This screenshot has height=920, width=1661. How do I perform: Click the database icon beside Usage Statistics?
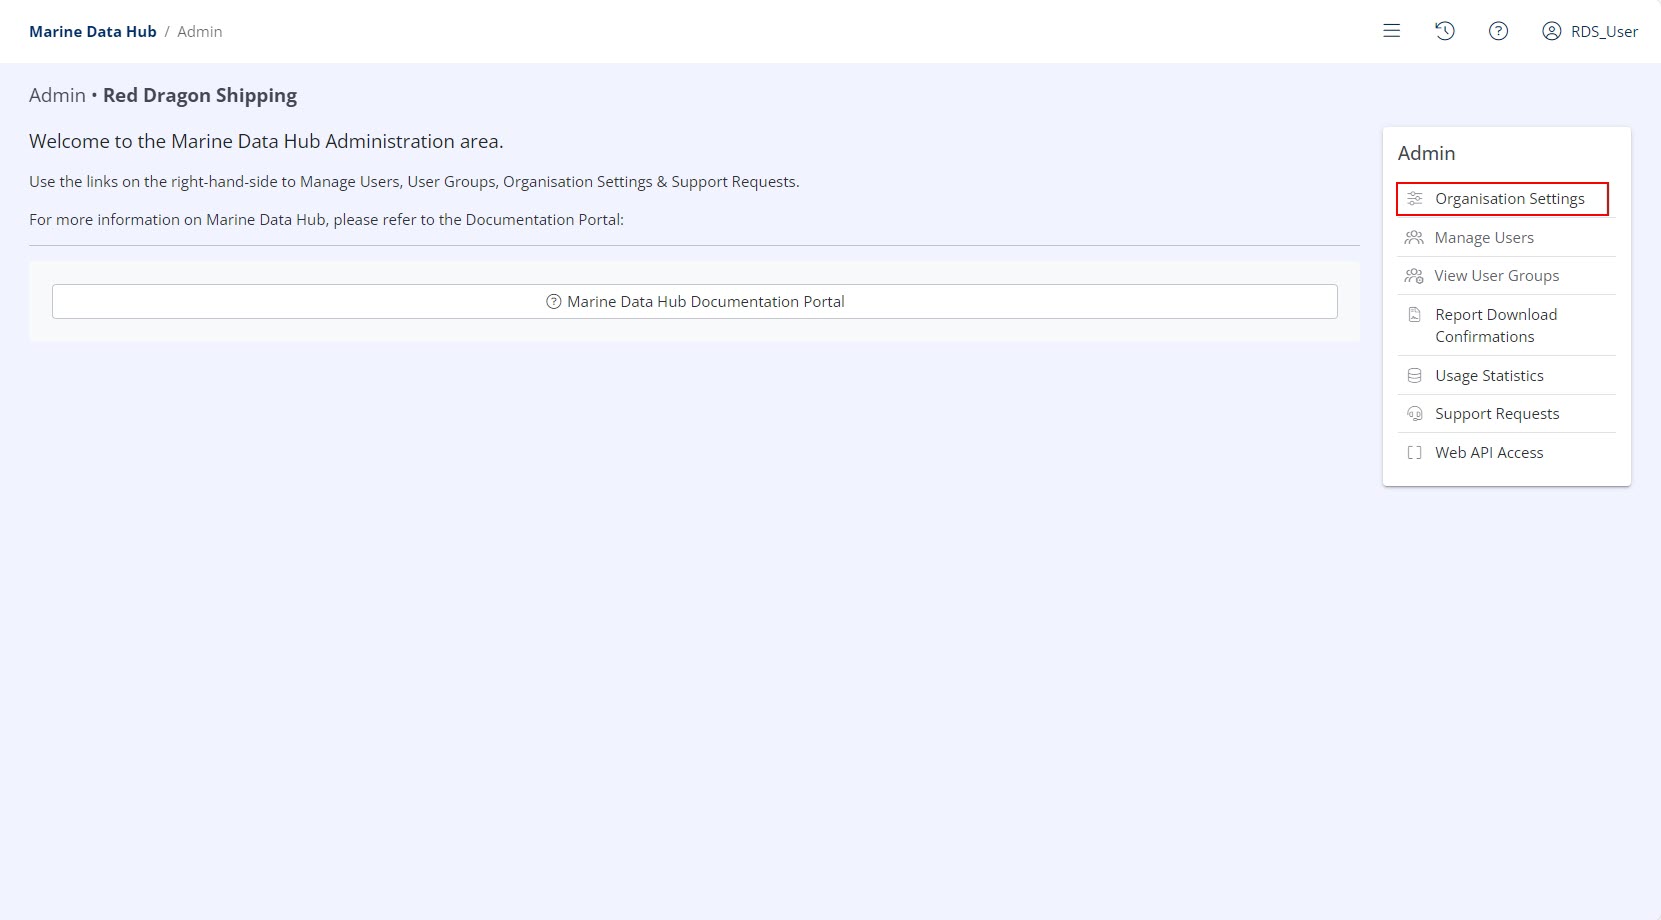point(1414,376)
